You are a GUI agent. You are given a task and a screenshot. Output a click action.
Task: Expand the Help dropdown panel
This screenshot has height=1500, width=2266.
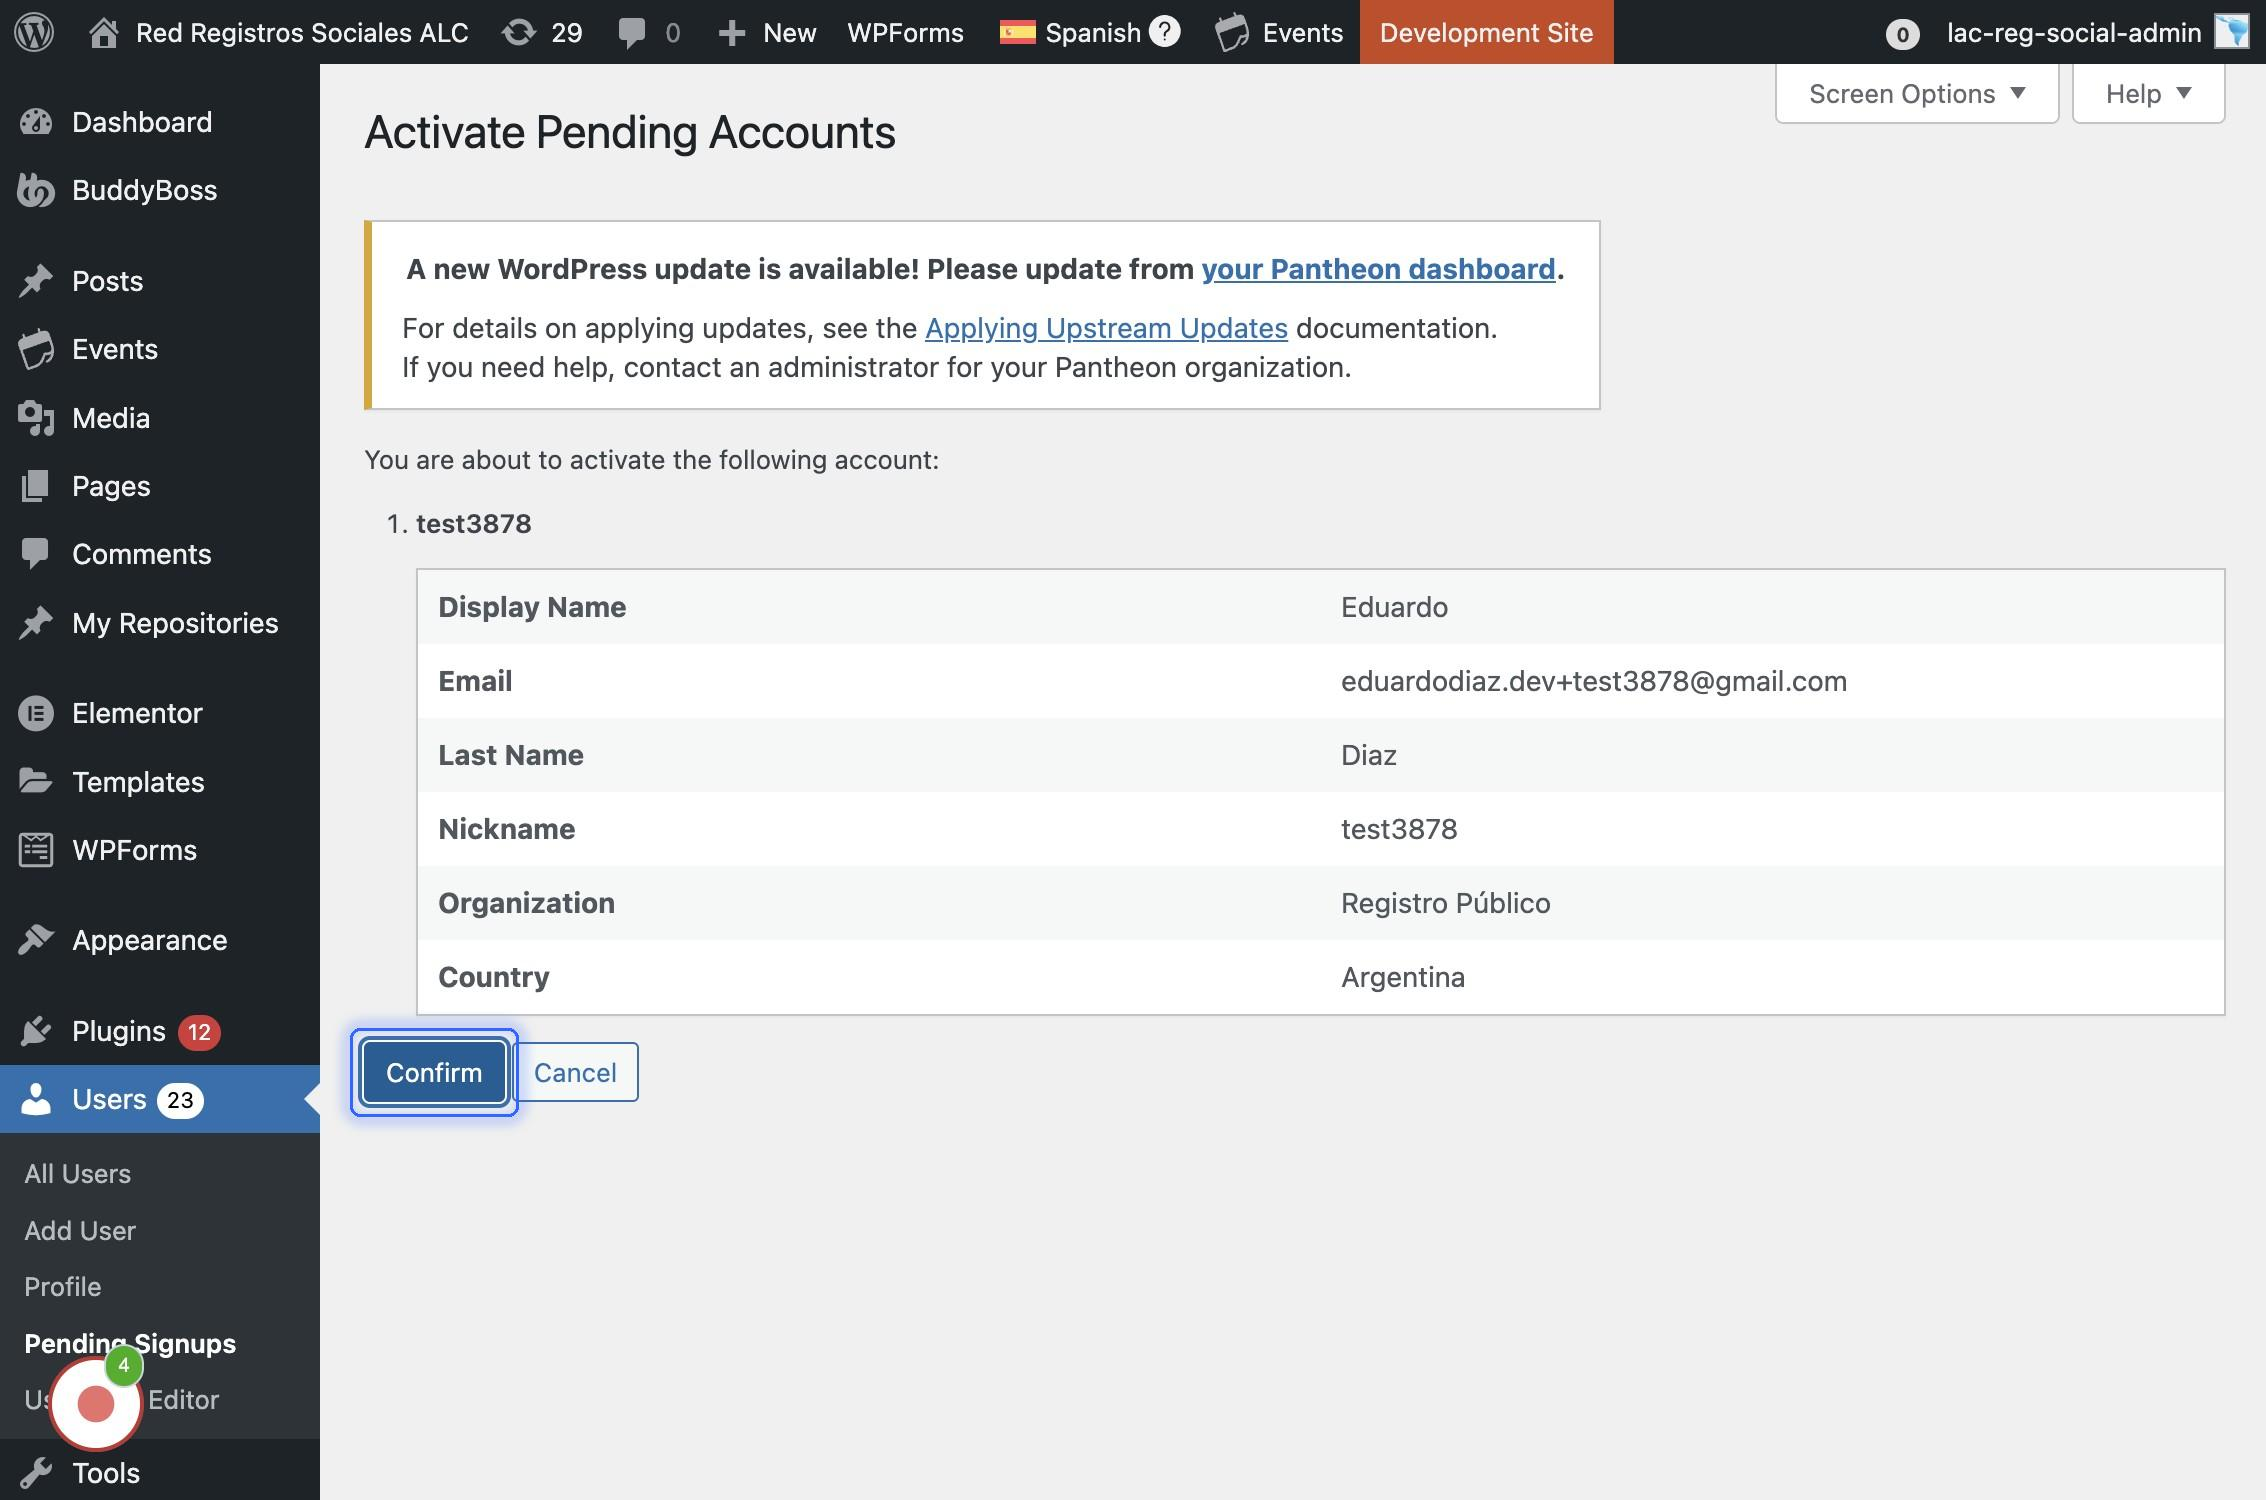[x=2147, y=94]
